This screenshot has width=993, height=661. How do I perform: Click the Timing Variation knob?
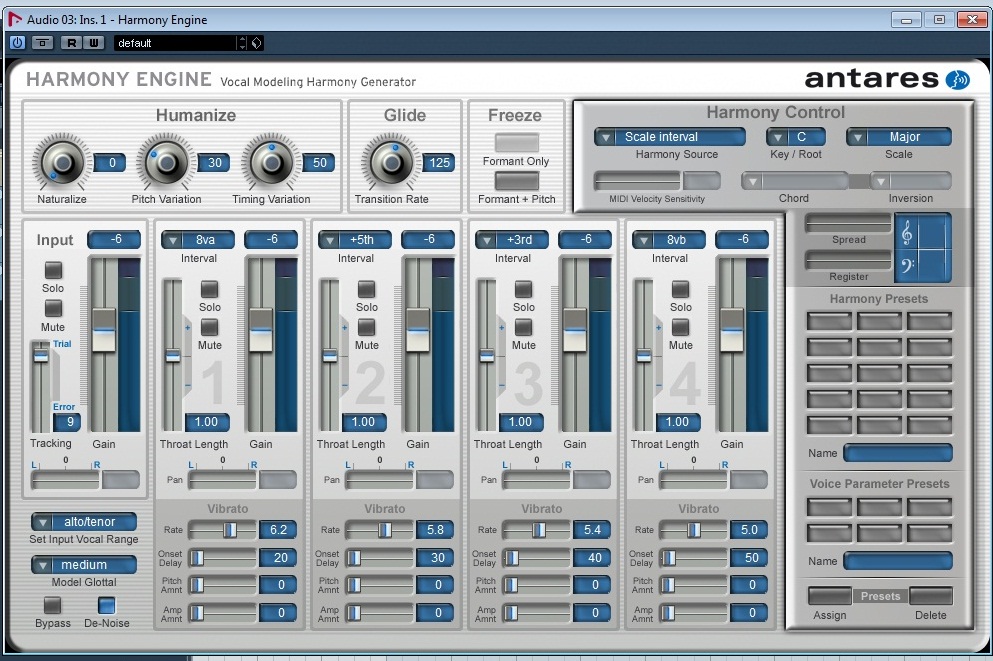[271, 163]
